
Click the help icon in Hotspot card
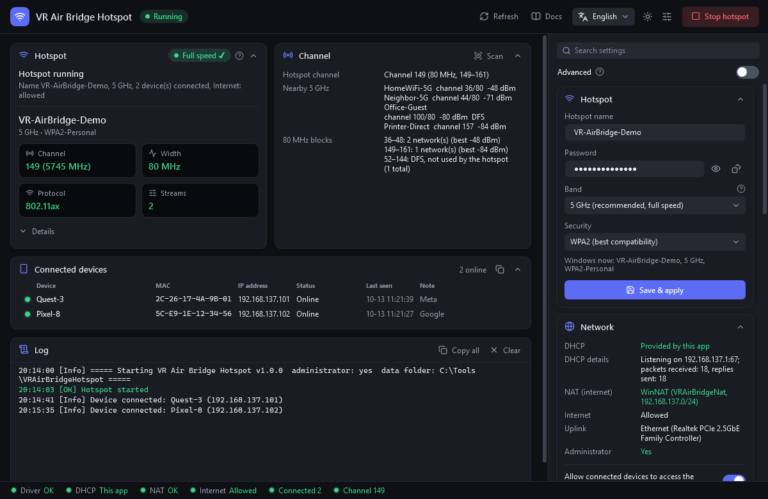[x=239, y=56]
